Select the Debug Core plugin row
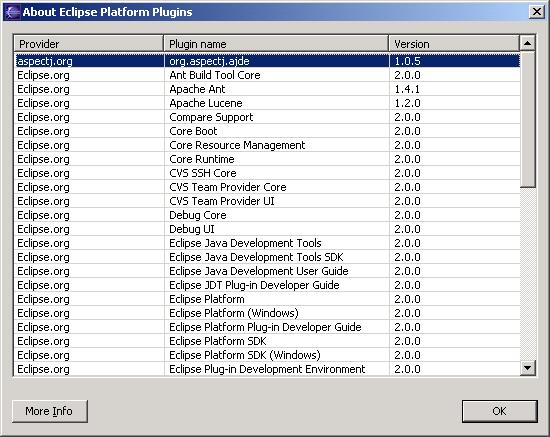The height and width of the screenshot is (437, 550). tap(267, 215)
